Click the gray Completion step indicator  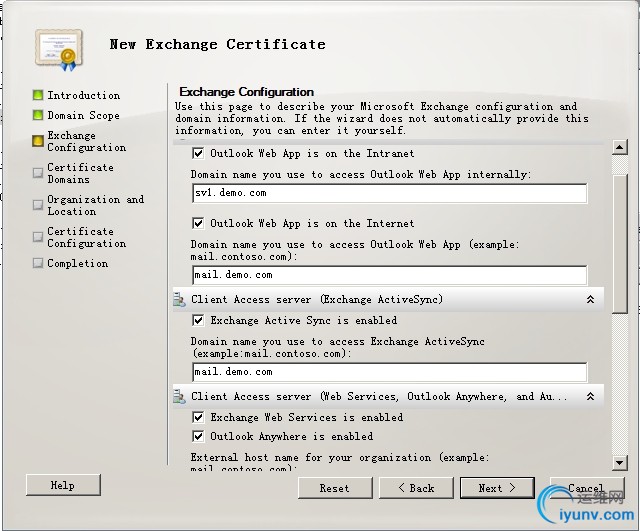tap(38, 263)
